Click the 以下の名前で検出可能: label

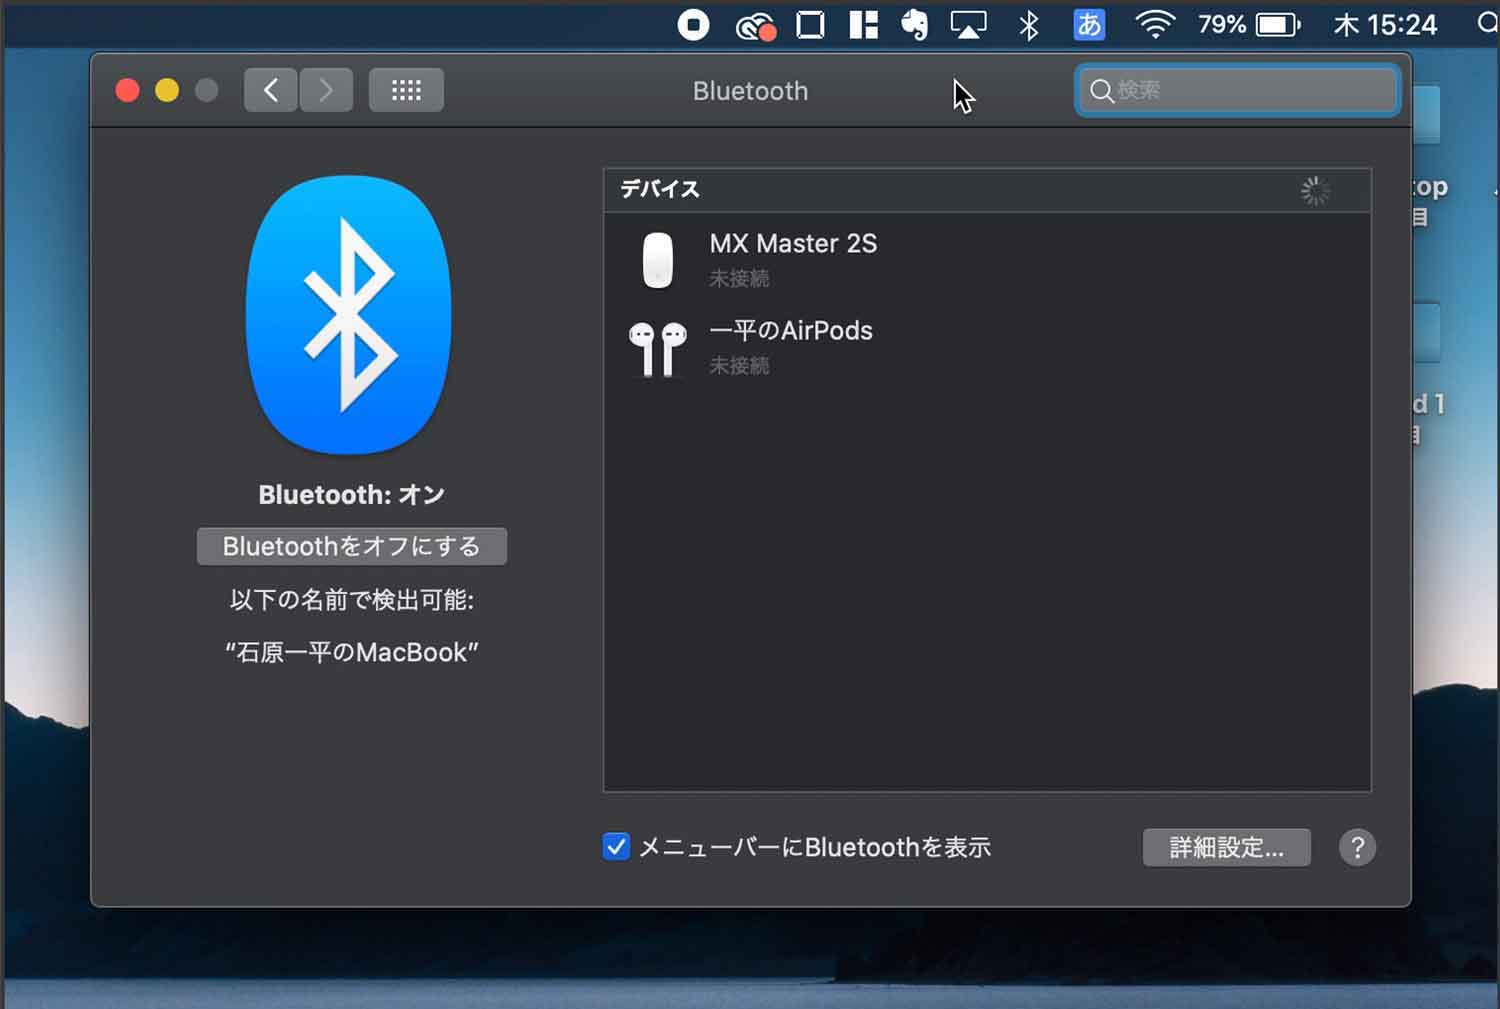[x=352, y=599]
